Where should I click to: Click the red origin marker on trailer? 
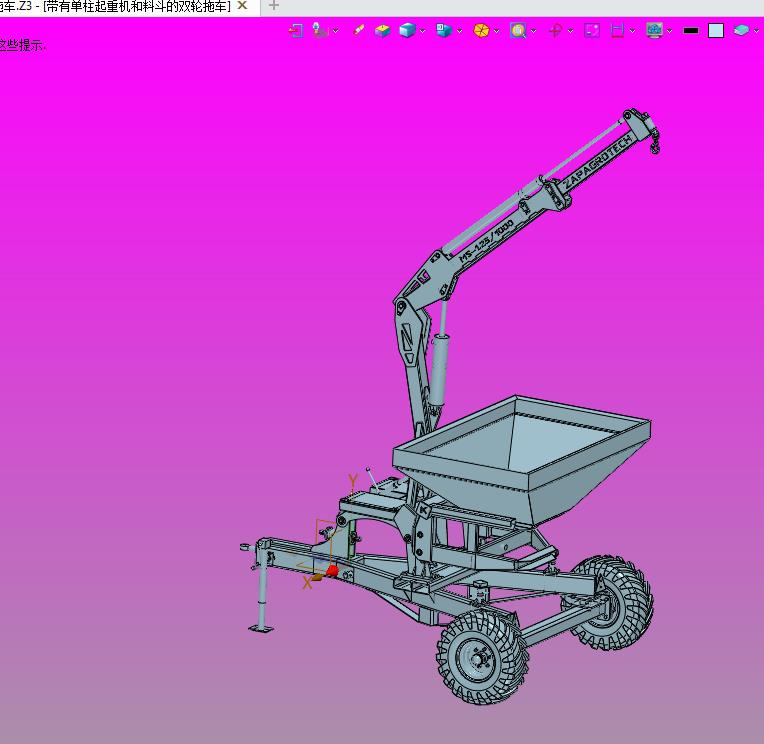(x=332, y=571)
